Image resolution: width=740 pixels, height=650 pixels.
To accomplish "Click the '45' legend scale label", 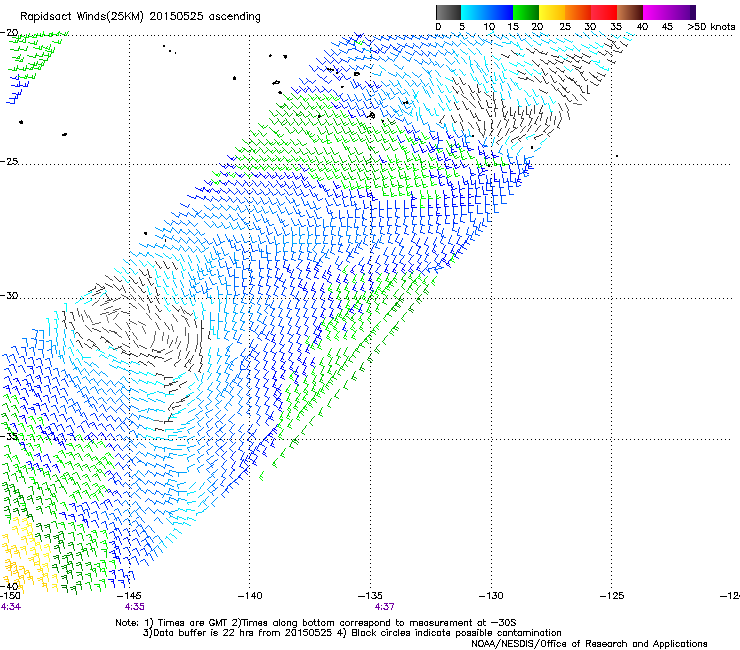I will click(x=667, y=26).
